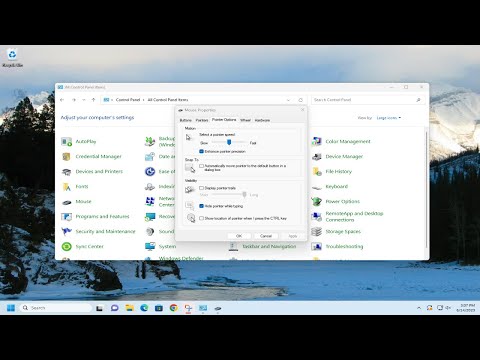
Task: Open Snipping Tool from the taskbar
Action: (x=188, y=308)
